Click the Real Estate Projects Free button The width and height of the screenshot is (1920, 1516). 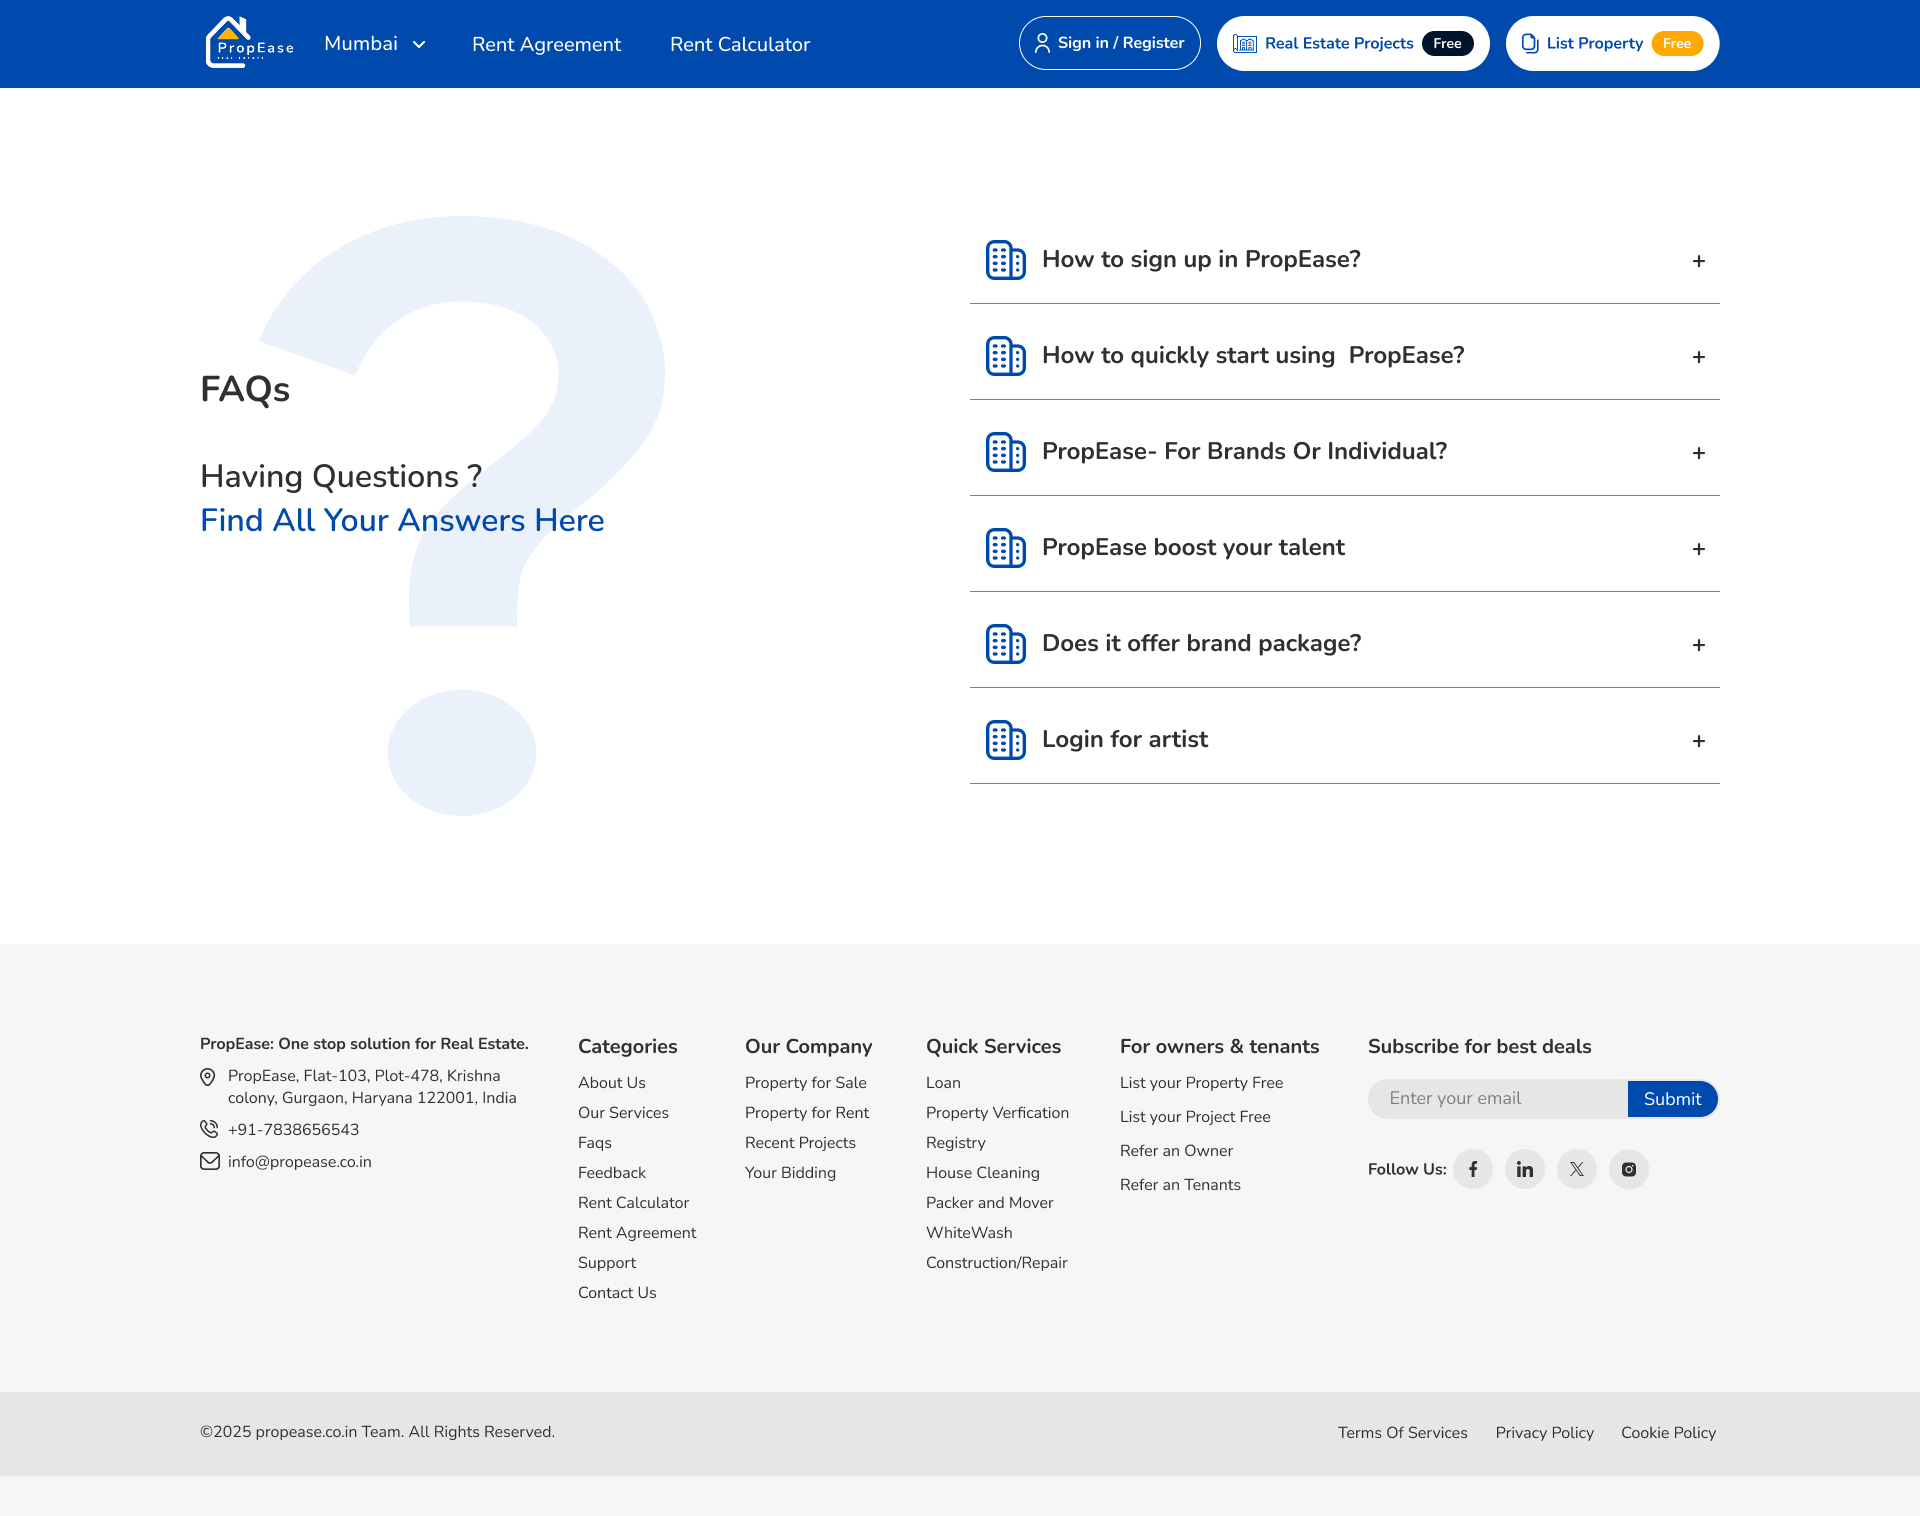(x=1353, y=43)
